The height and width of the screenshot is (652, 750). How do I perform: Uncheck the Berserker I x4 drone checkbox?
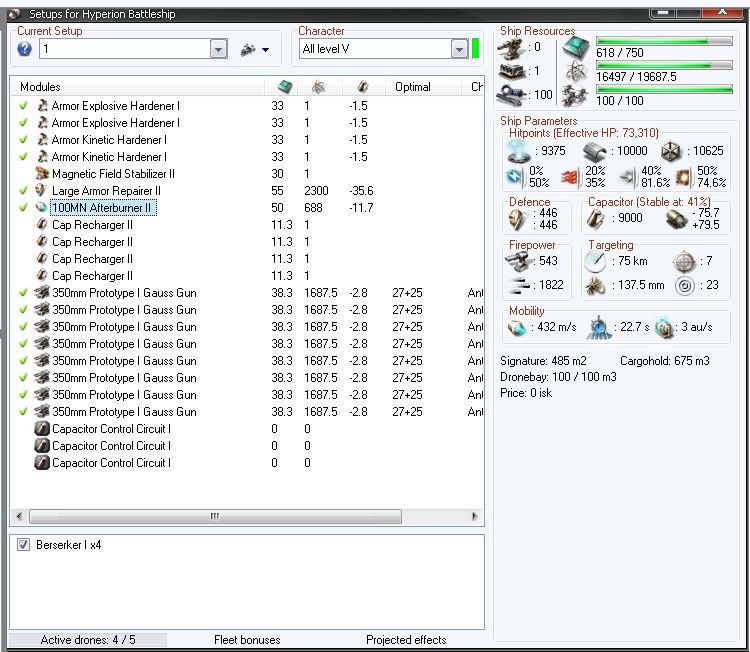click(x=23, y=544)
